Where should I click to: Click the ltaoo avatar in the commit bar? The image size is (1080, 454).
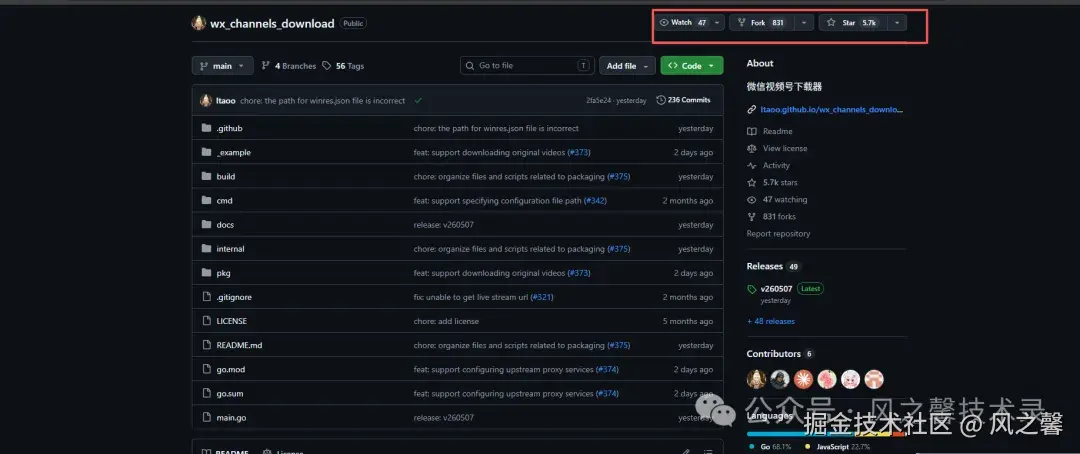coord(206,101)
